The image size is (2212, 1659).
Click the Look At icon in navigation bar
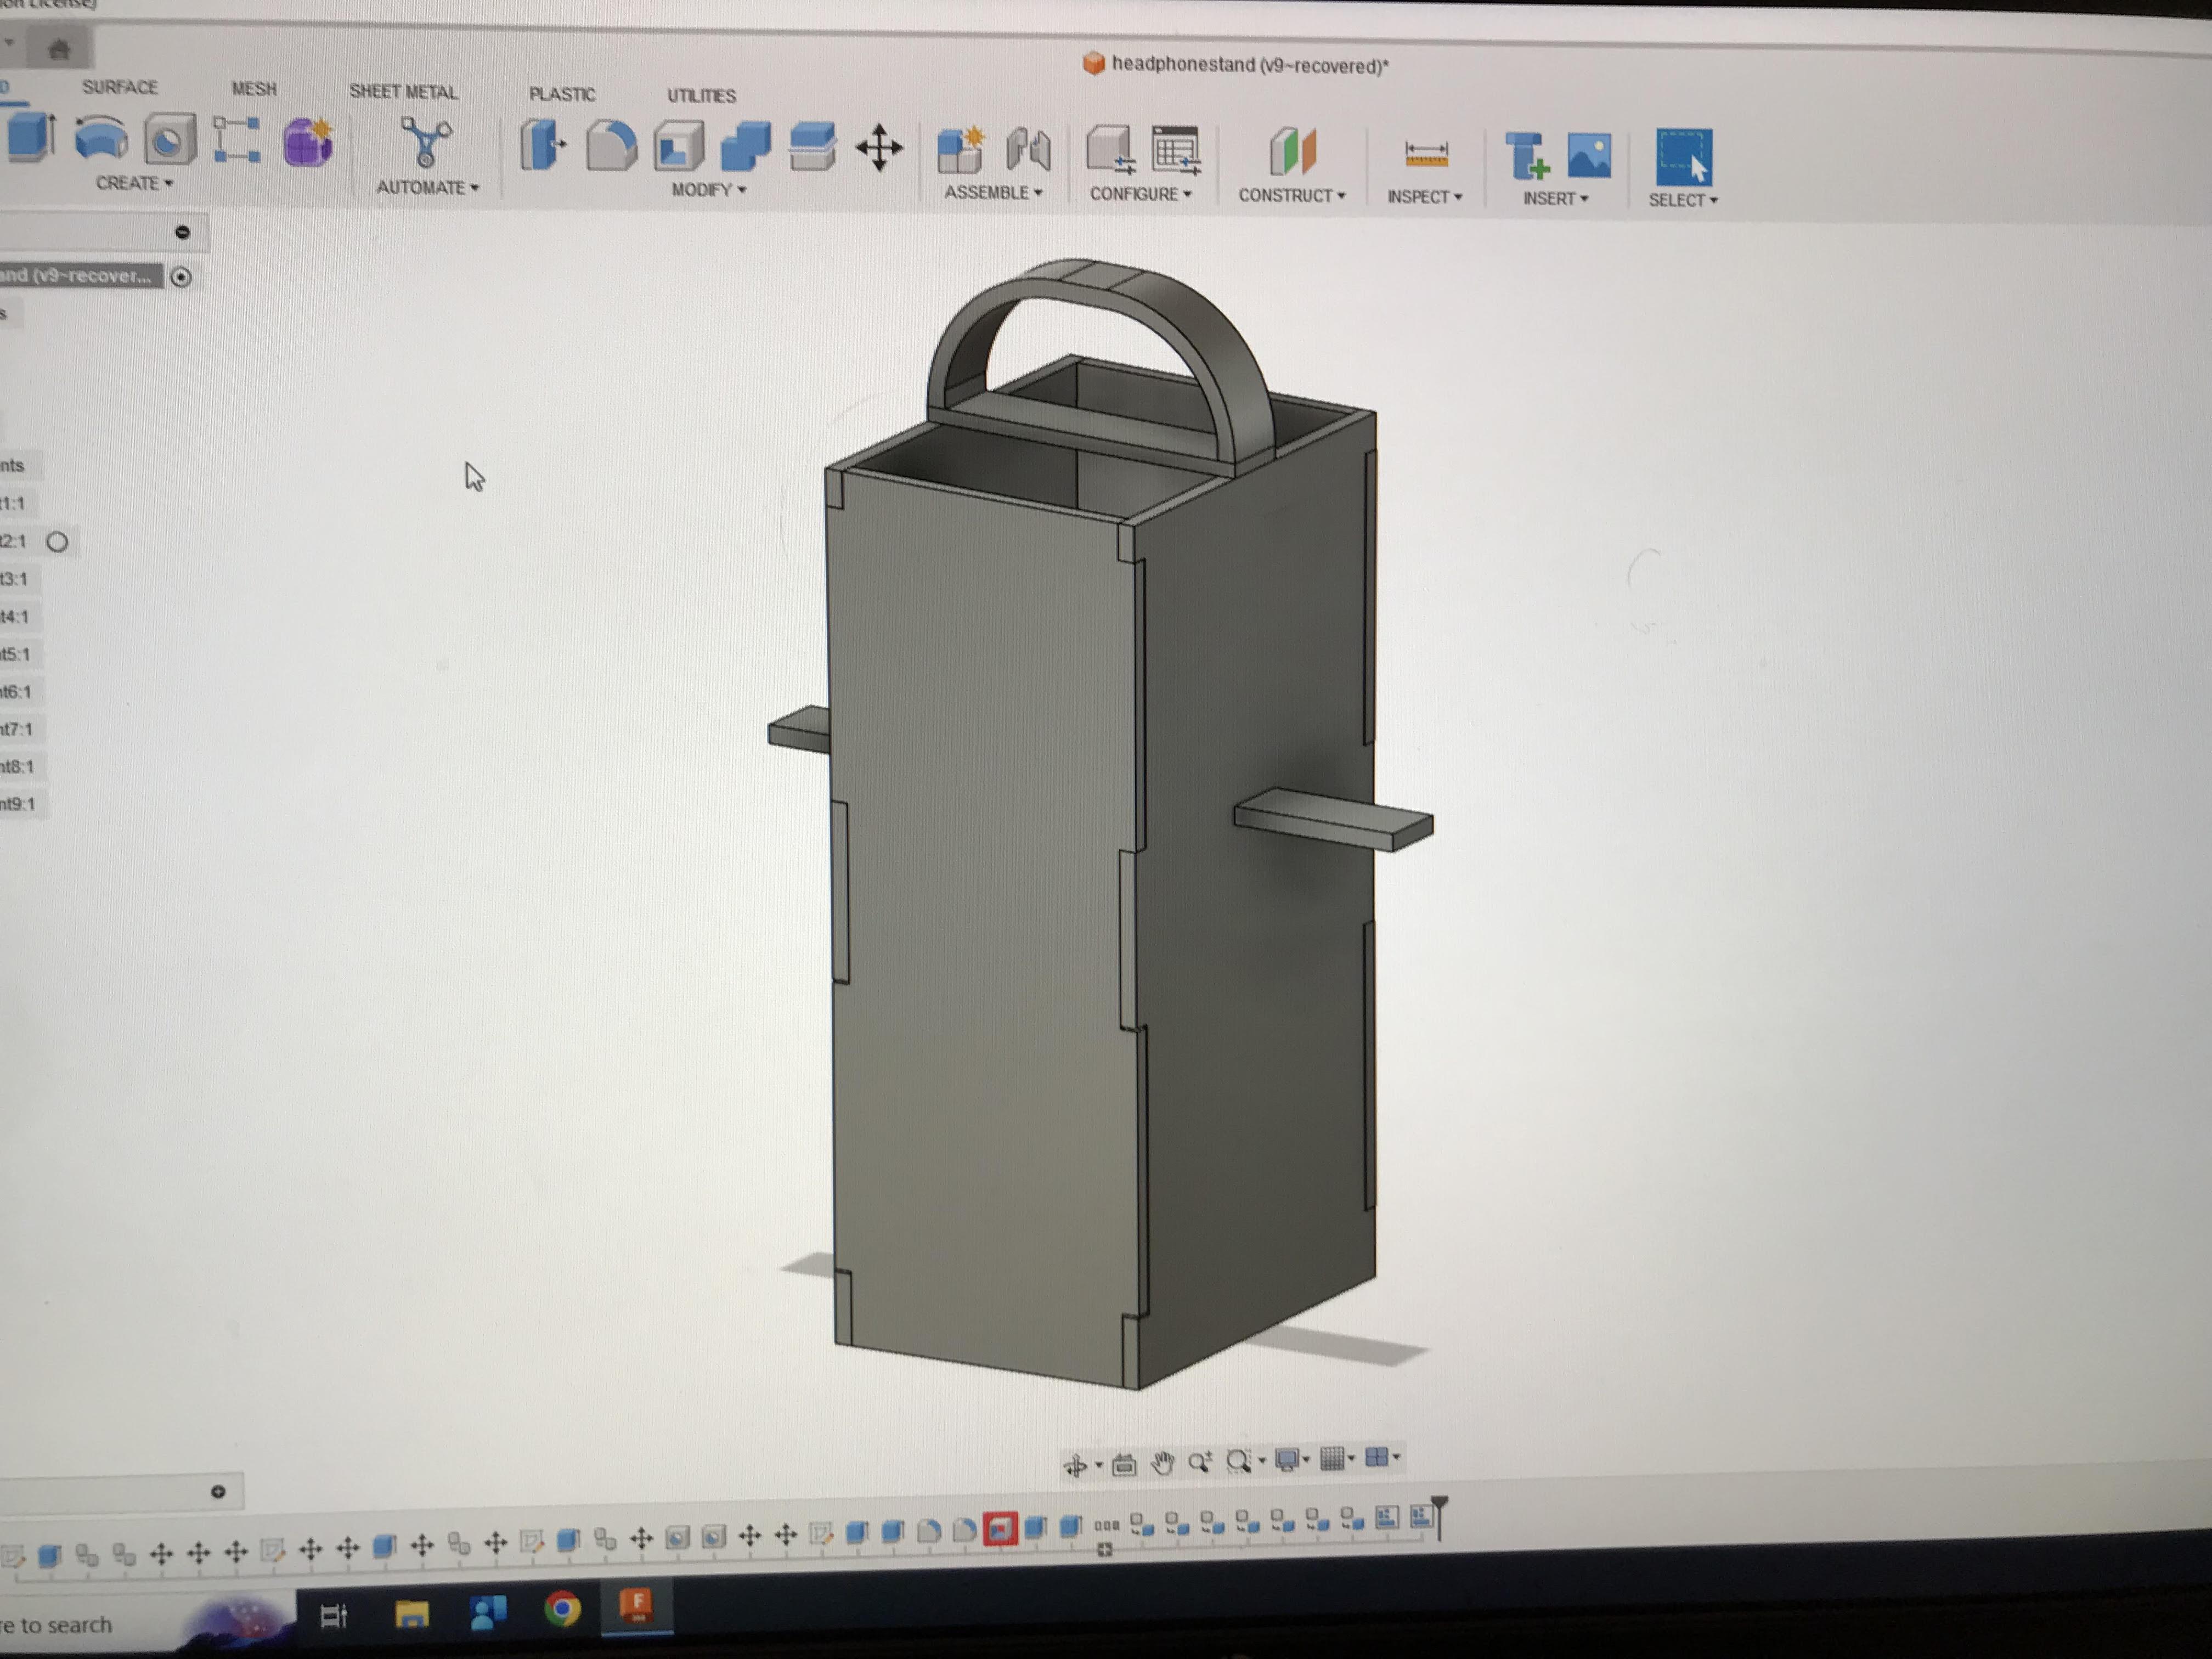point(1124,1465)
